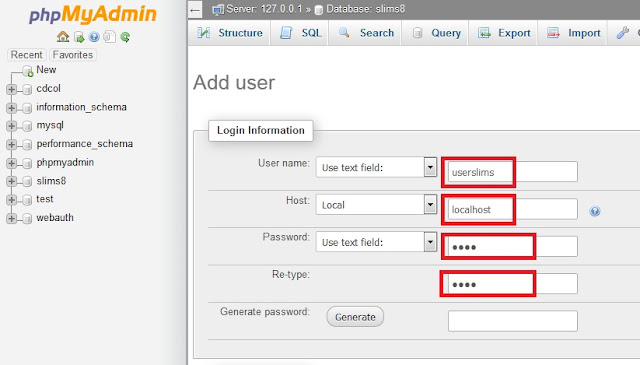Click the copy documents icon in sidebar
Screen dimensions: 640x365
[x=109, y=37]
